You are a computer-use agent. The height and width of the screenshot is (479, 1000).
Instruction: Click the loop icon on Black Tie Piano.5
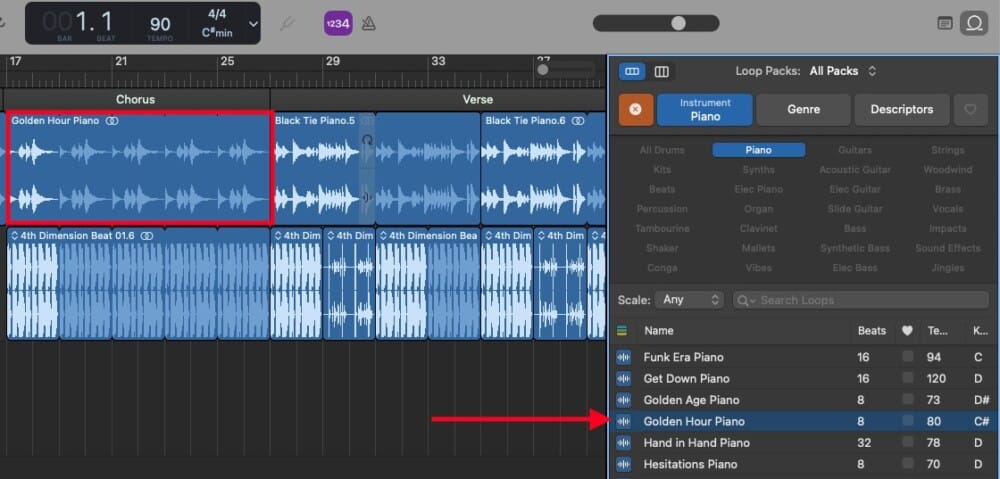[x=367, y=140]
